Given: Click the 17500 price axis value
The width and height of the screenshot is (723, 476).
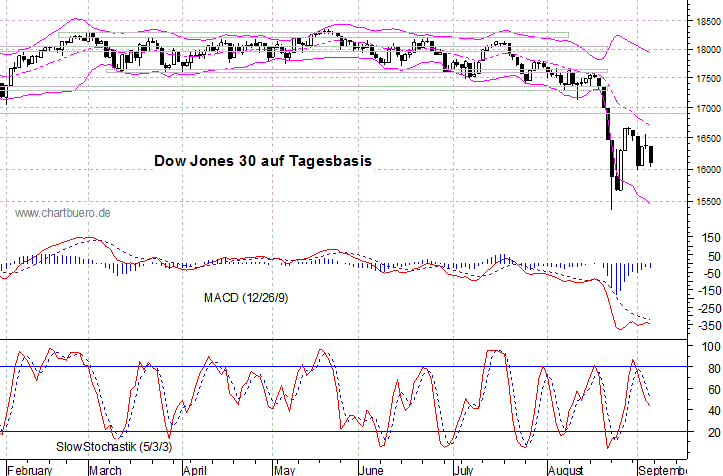Looking at the screenshot, I should pos(709,79).
